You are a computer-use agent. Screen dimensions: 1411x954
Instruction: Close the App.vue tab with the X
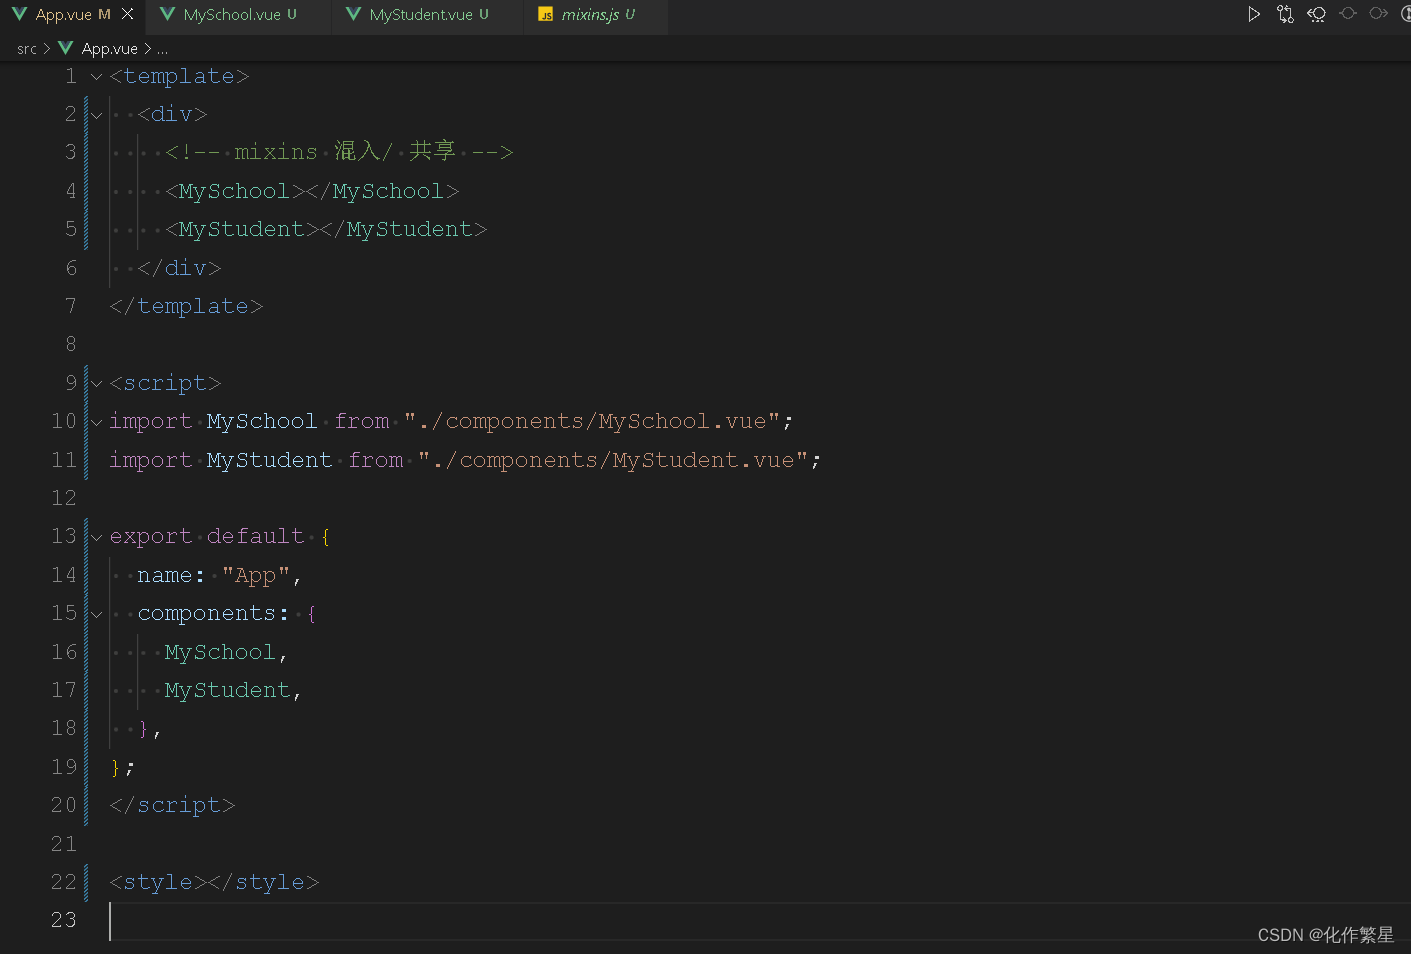(127, 14)
